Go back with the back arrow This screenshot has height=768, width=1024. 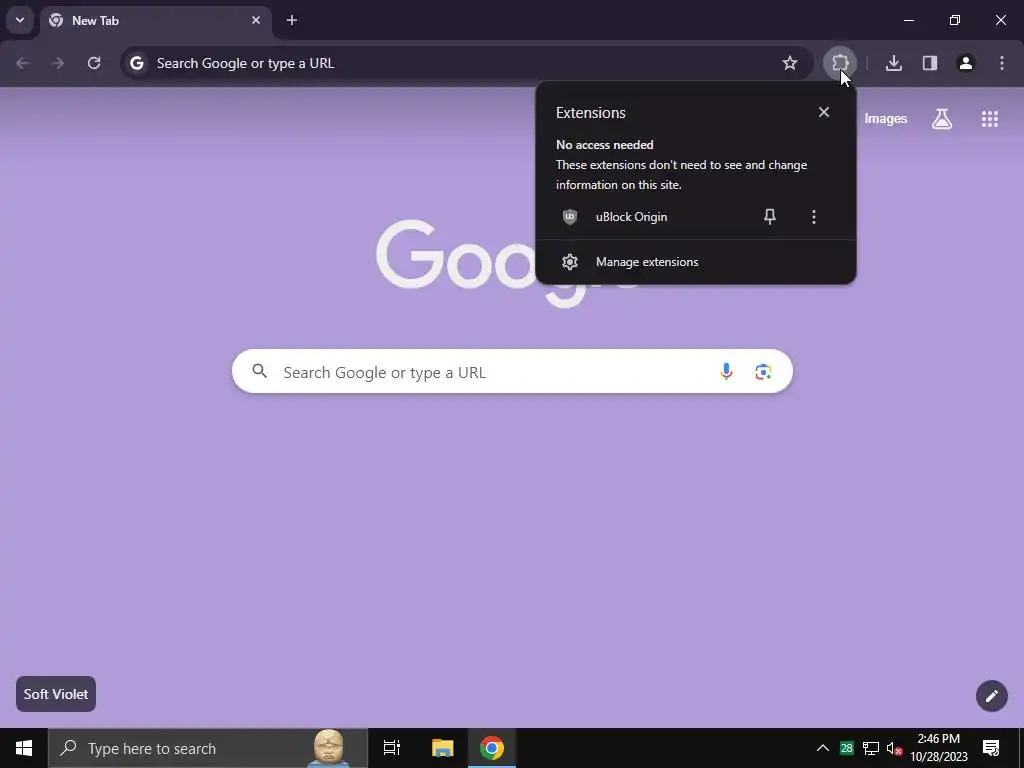[x=22, y=63]
